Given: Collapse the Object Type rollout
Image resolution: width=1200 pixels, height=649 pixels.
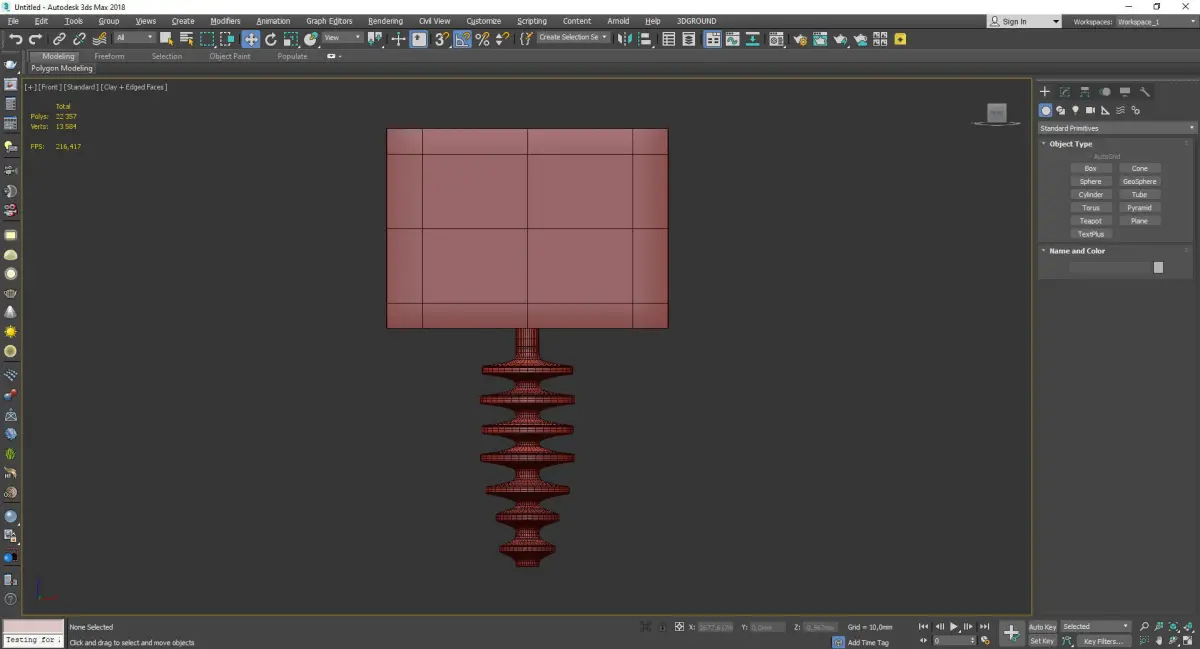Looking at the screenshot, I should [x=1070, y=144].
